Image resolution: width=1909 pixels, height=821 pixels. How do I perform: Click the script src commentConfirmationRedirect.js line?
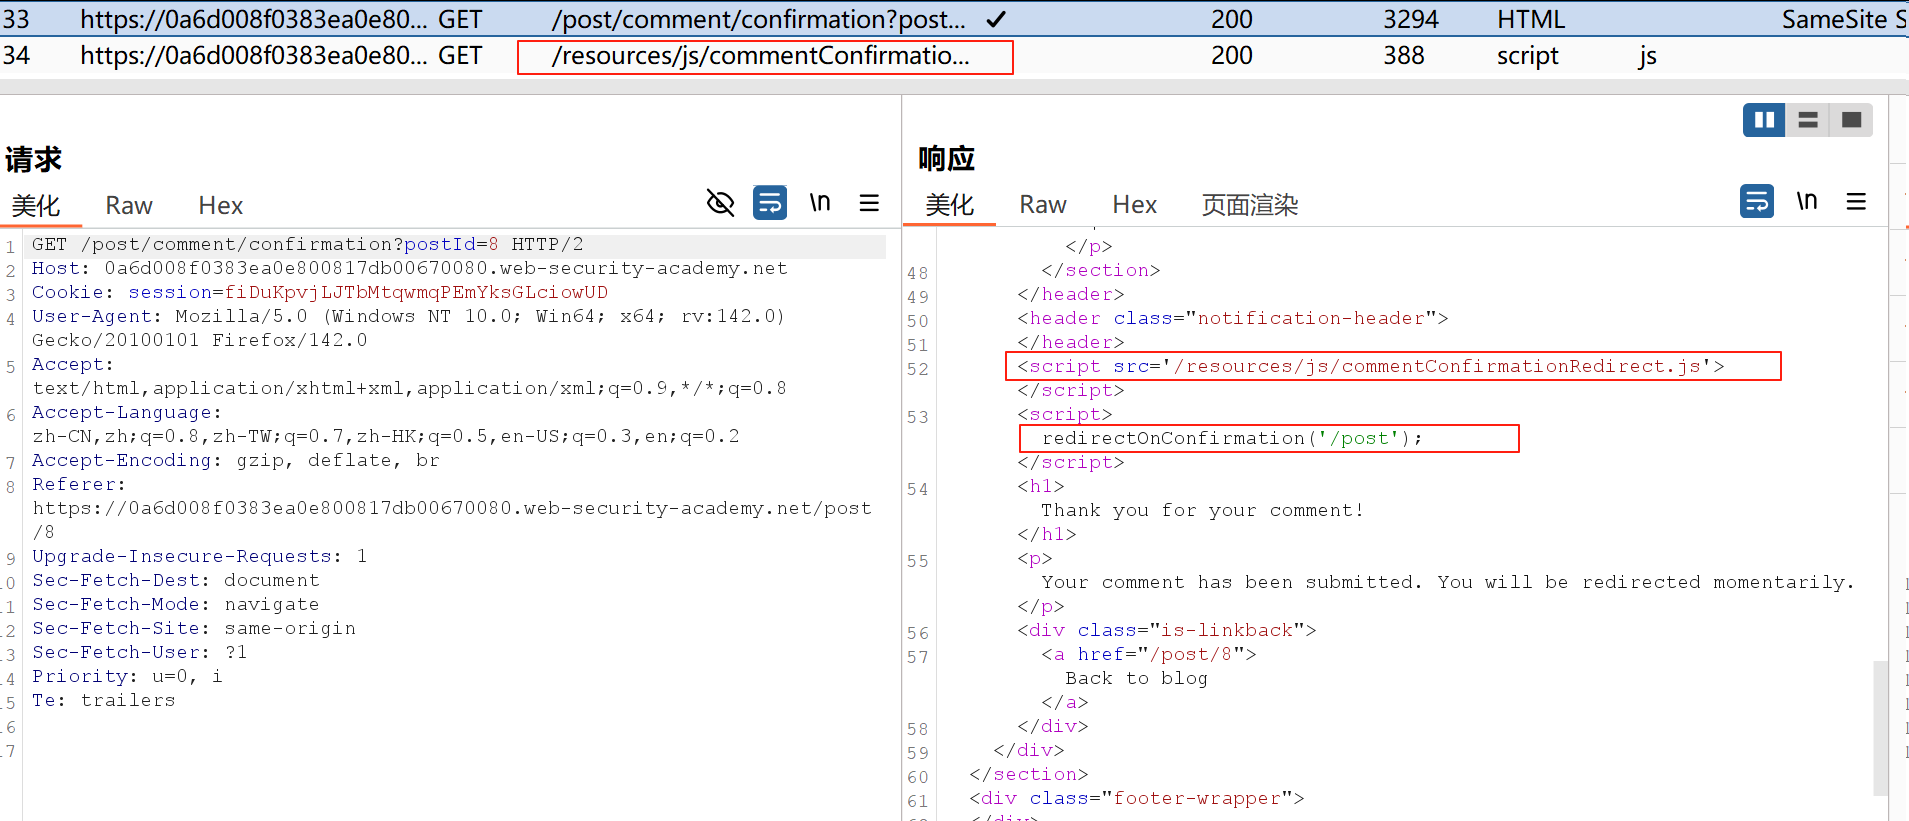click(1370, 366)
